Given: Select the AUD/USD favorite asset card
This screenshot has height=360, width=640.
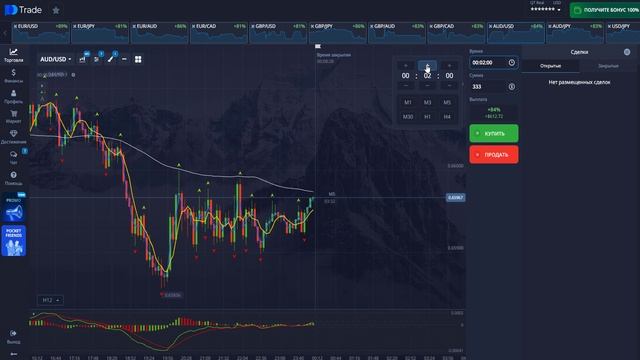Looking at the screenshot, I should click(x=516, y=33).
